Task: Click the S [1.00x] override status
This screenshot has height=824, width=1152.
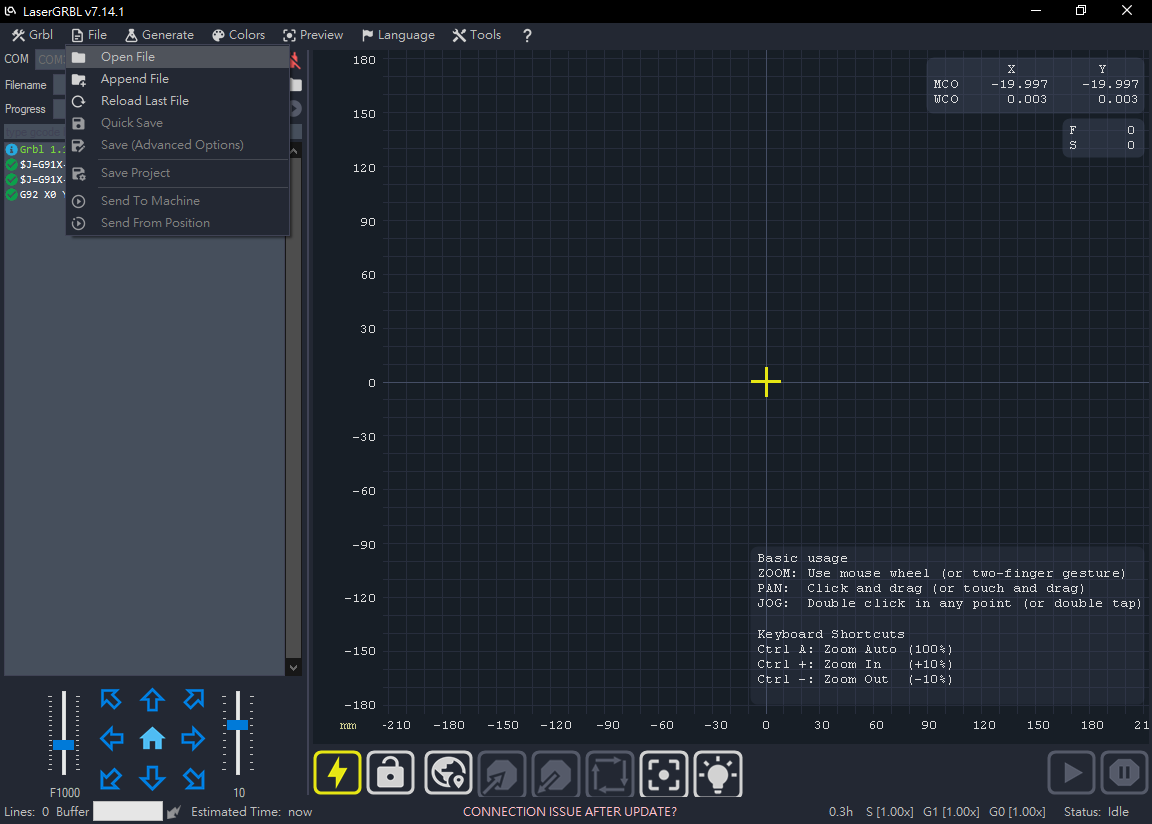Action: point(890,812)
